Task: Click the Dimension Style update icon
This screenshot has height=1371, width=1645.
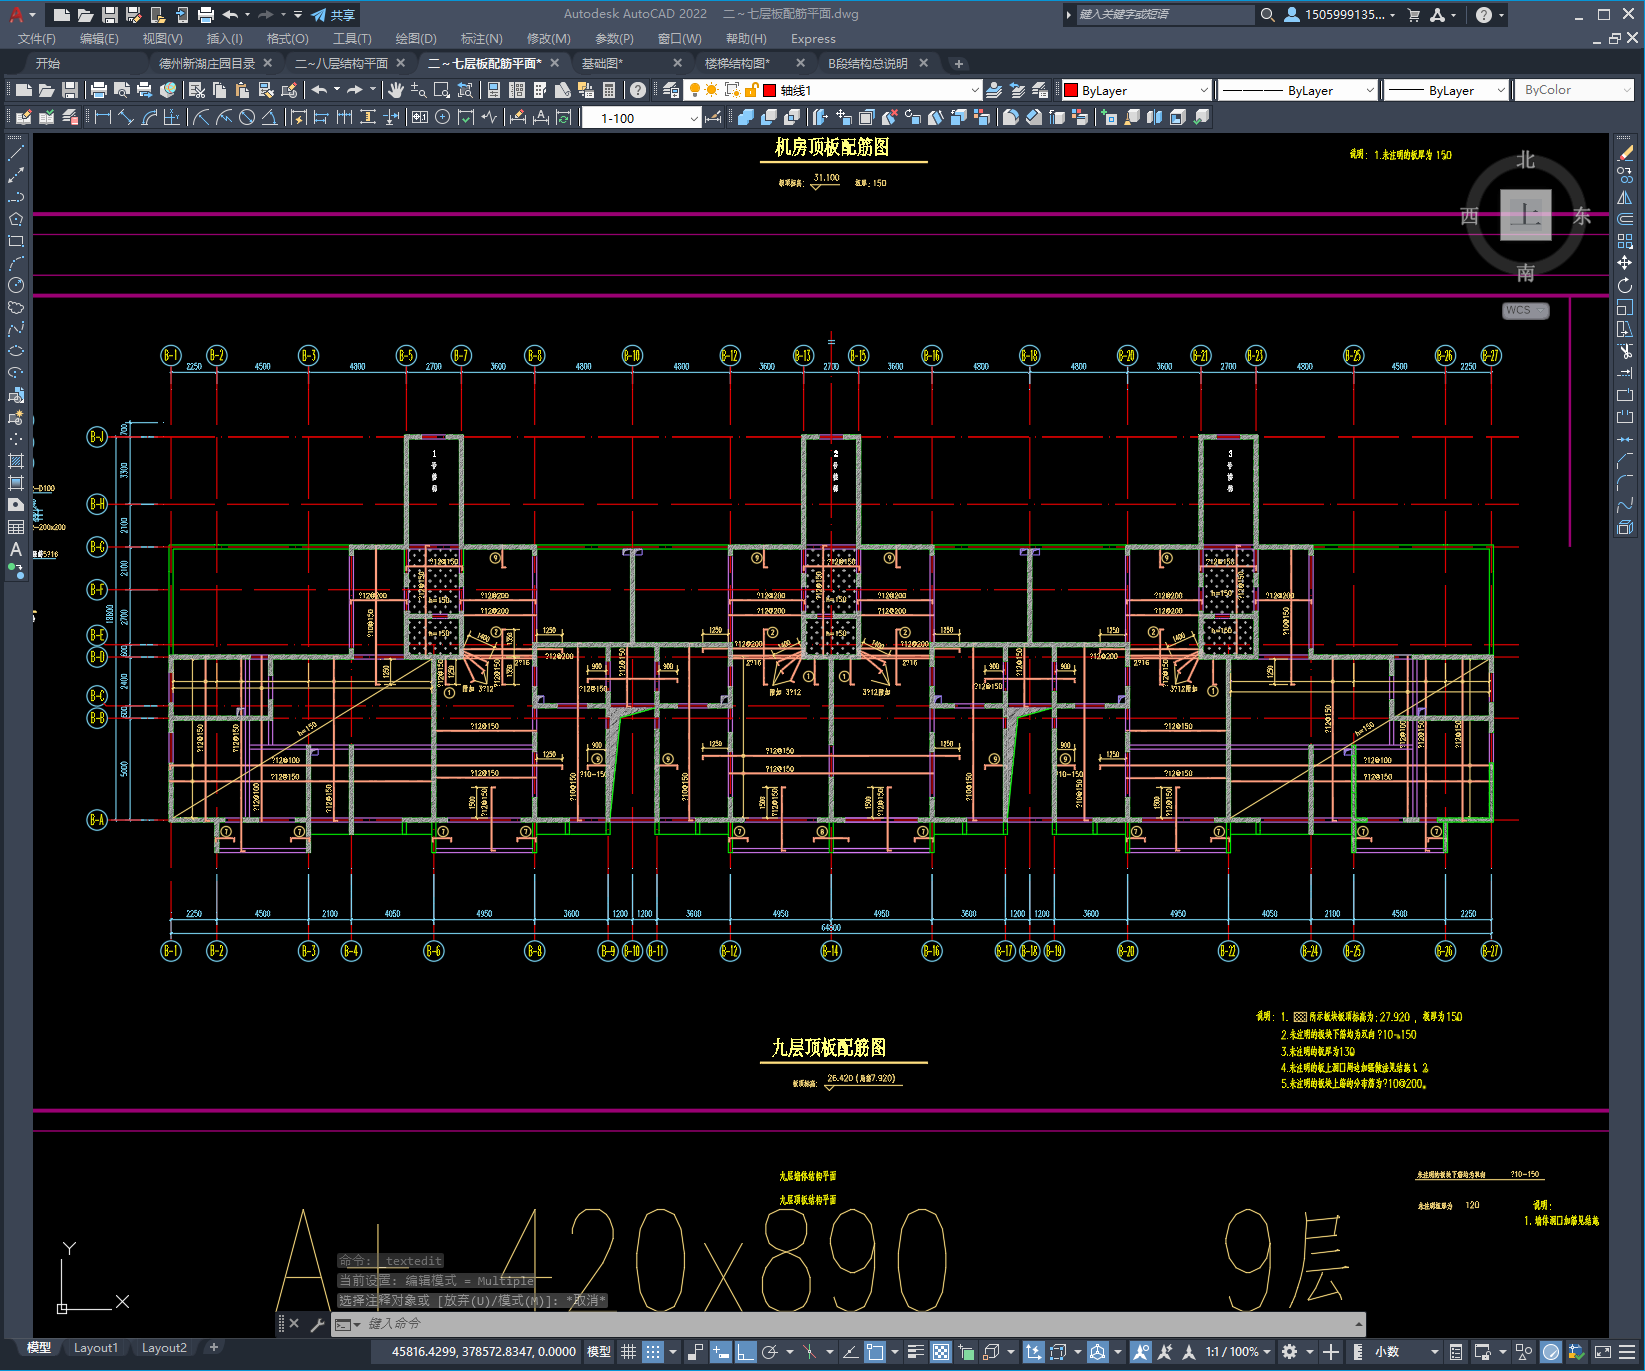Action: [563, 117]
